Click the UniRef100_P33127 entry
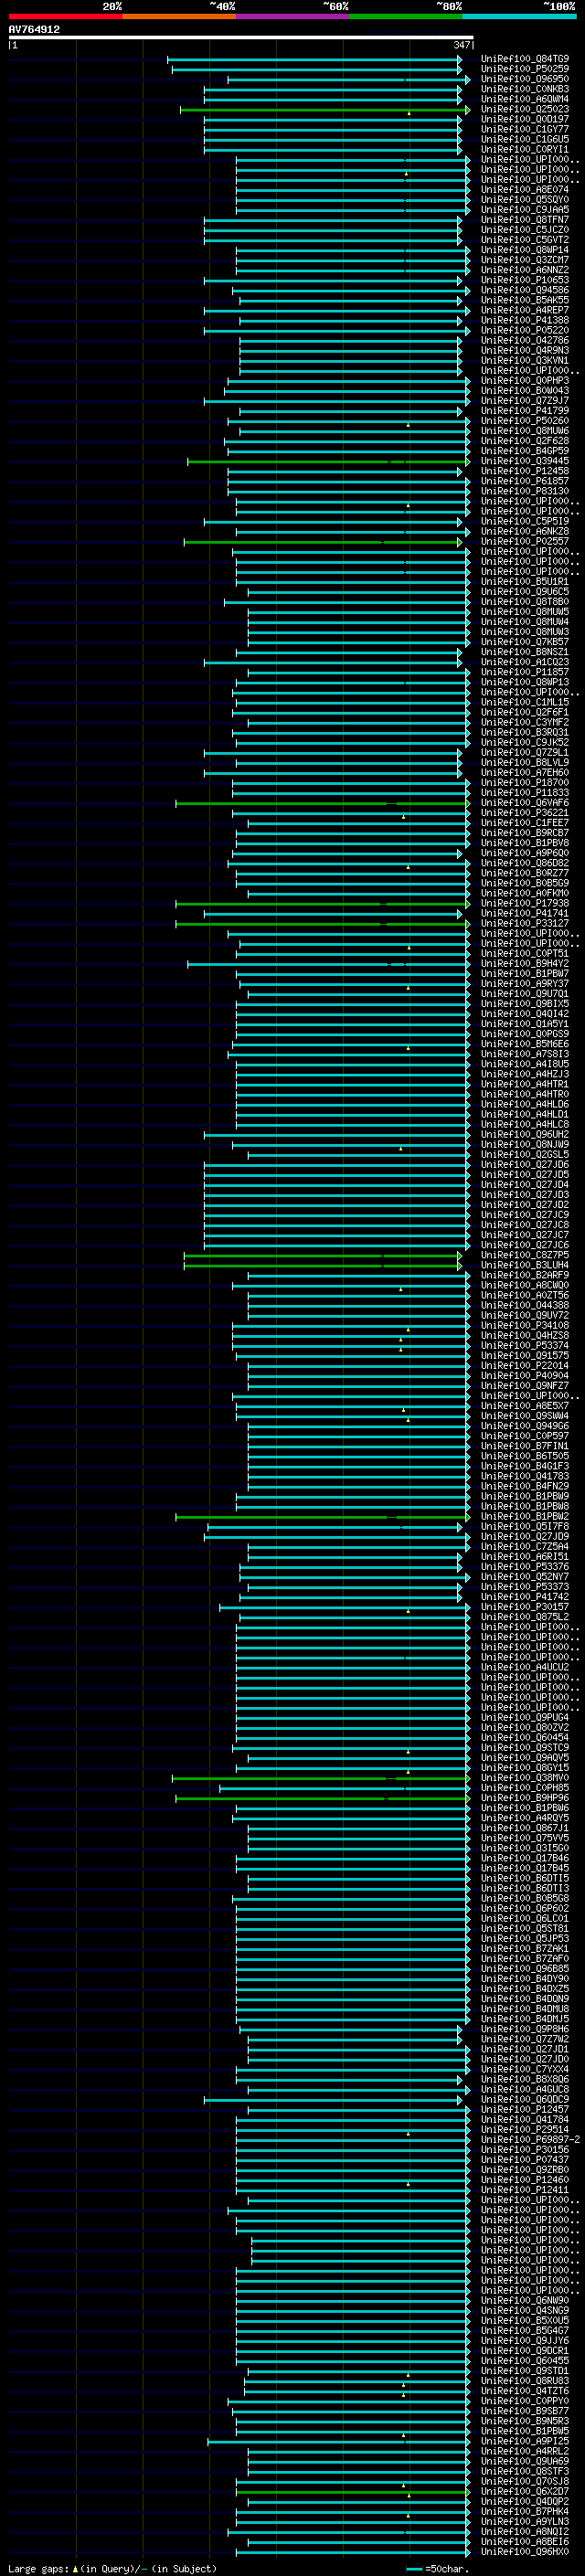This screenshot has width=585, height=2576. (x=525, y=924)
